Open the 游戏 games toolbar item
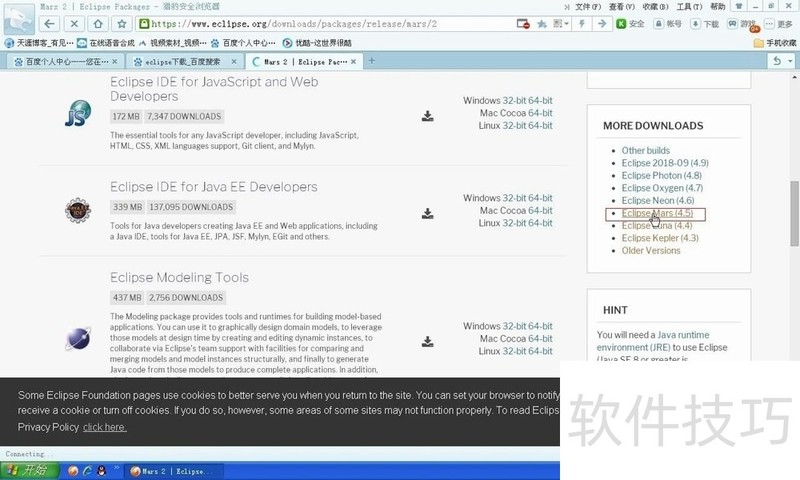 [742, 24]
